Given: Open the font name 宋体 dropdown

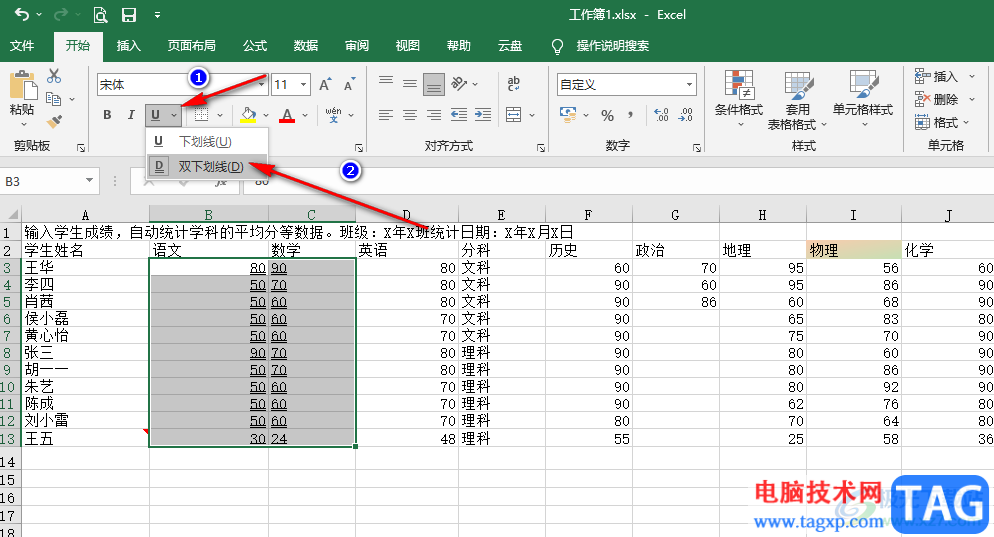Looking at the screenshot, I should [262, 84].
